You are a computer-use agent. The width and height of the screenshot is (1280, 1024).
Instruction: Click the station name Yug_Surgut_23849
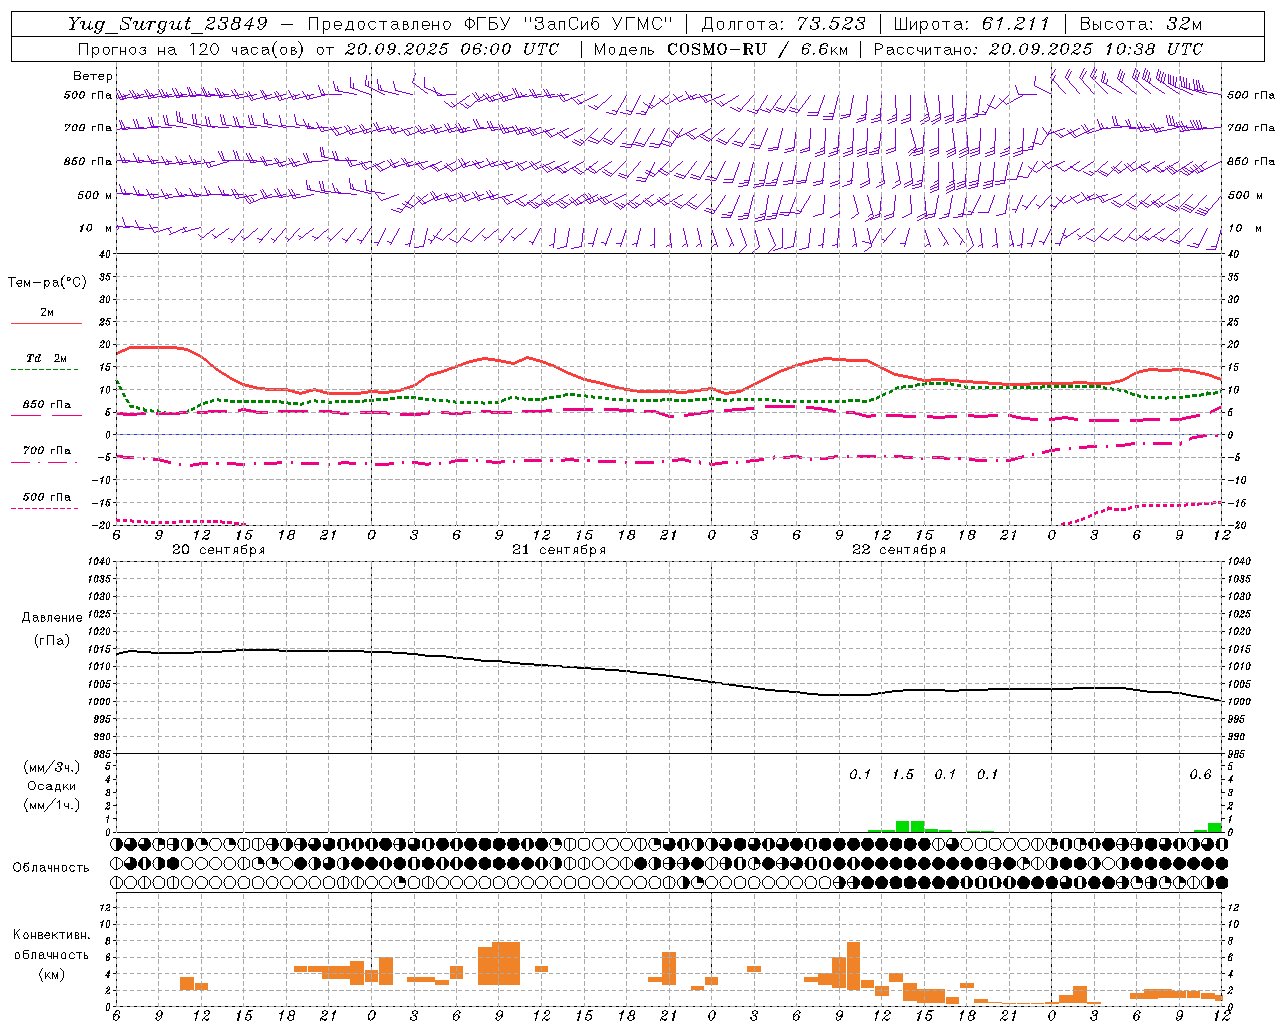click(x=168, y=24)
